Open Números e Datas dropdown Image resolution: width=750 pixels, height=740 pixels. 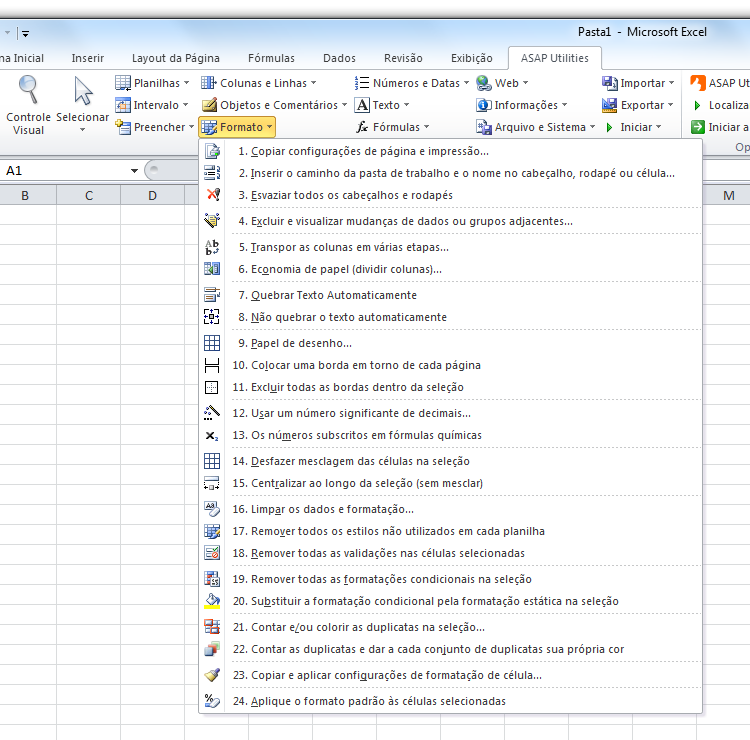coord(412,83)
